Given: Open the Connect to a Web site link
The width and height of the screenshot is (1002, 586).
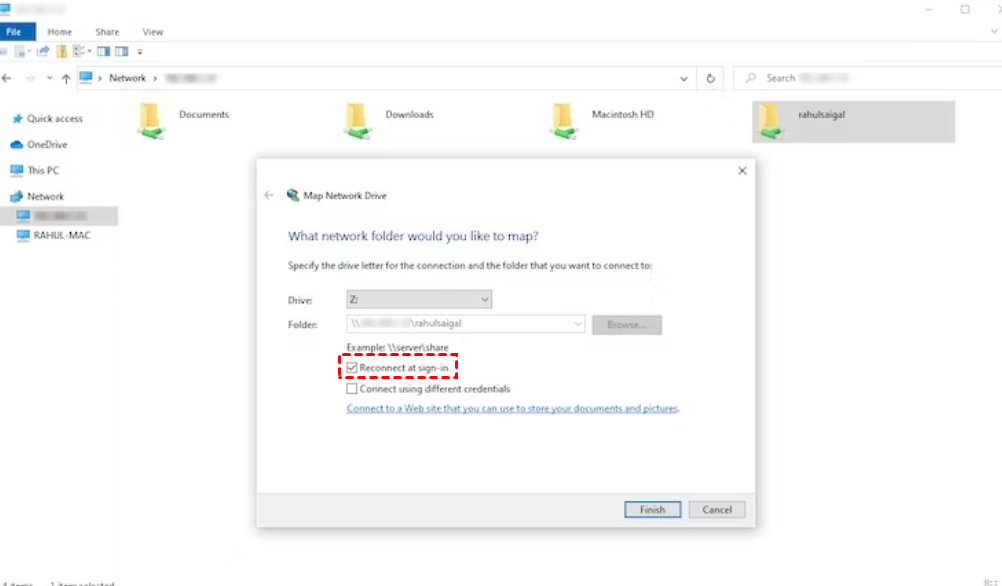Looking at the screenshot, I should (x=512, y=409).
